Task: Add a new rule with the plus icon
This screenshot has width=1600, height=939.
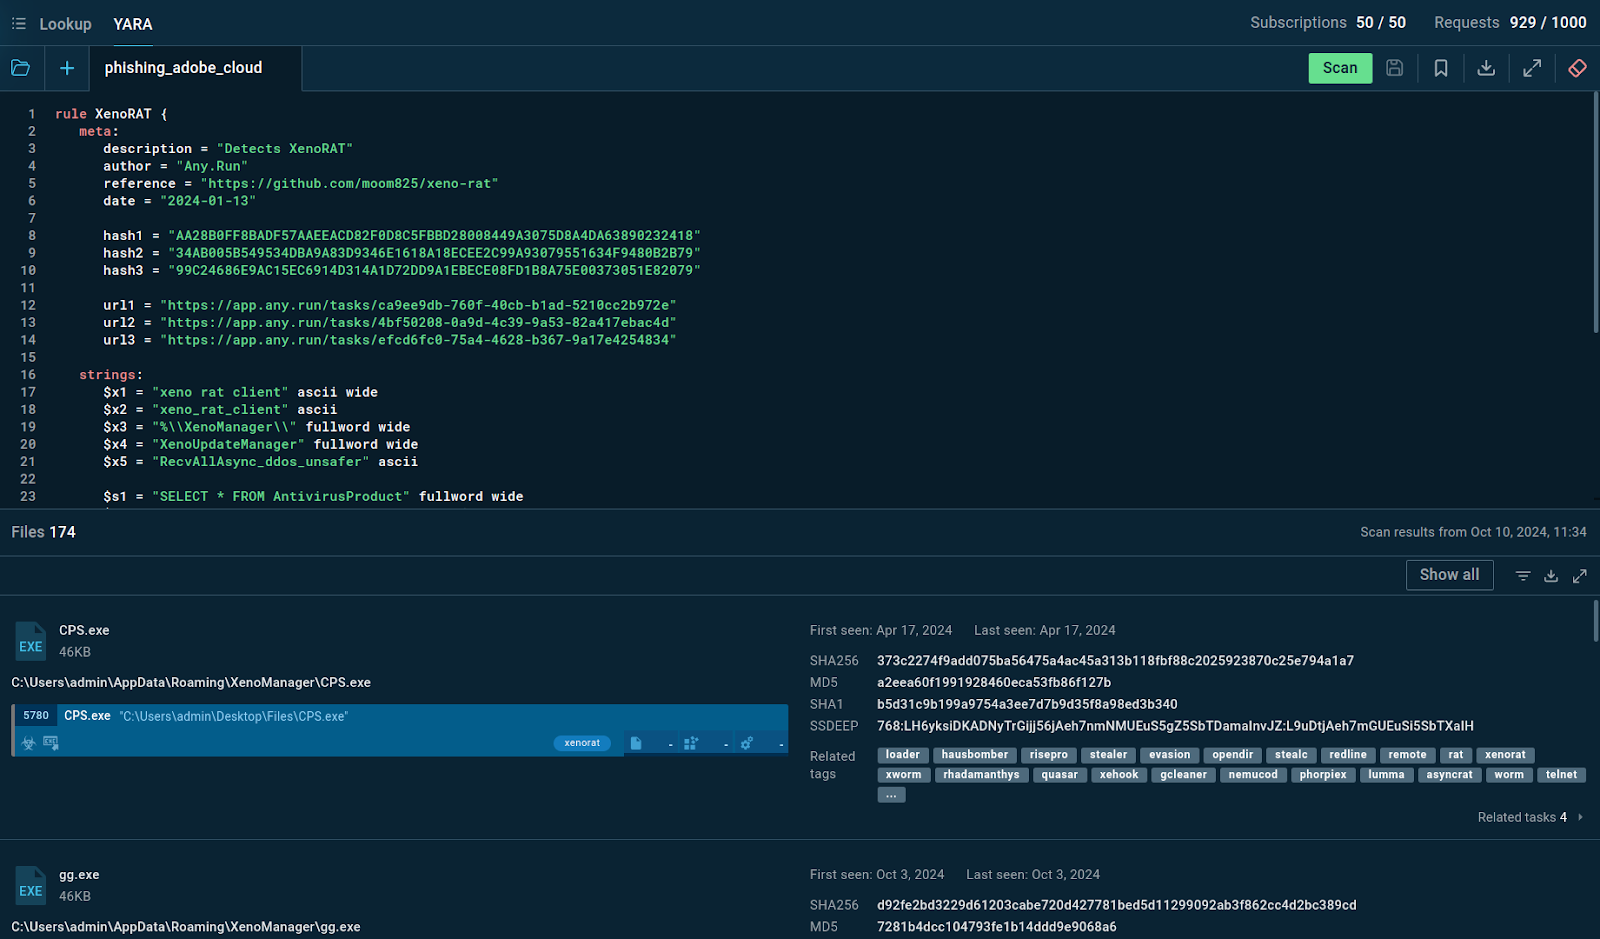Action: [67, 68]
